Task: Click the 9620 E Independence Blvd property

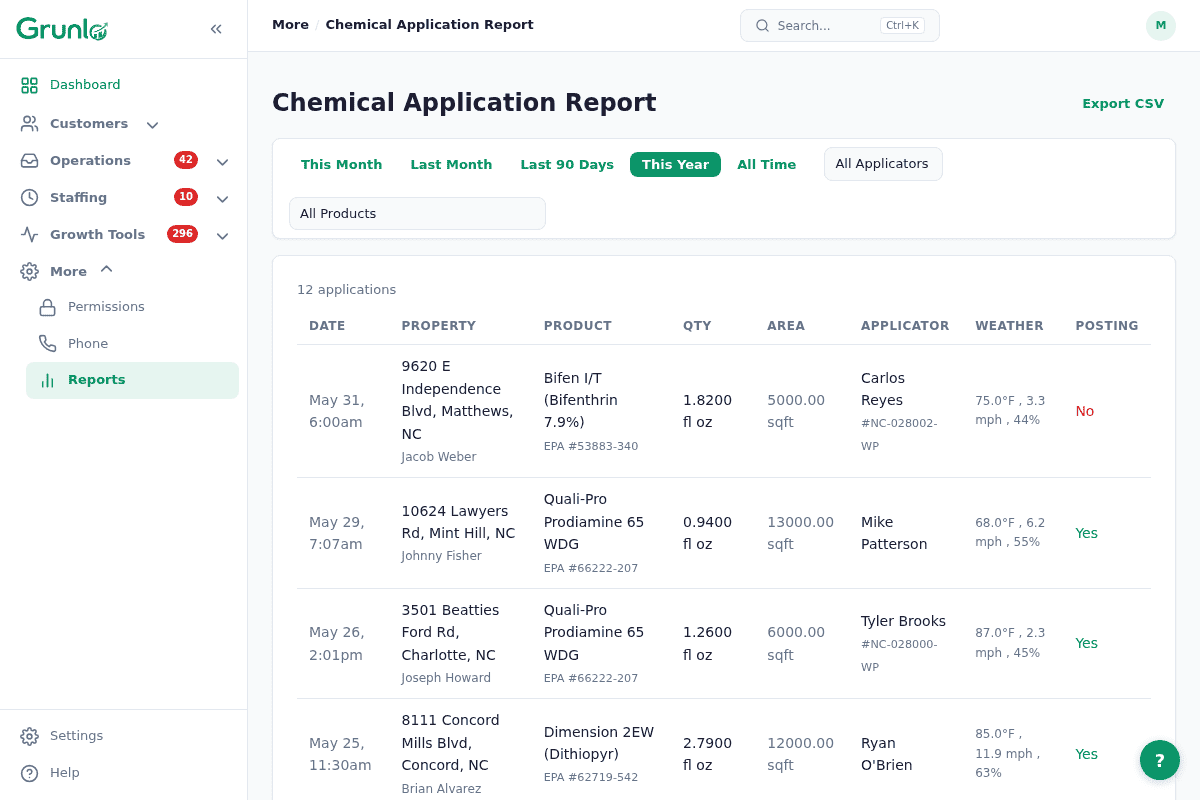Action: click(x=458, y=400)
